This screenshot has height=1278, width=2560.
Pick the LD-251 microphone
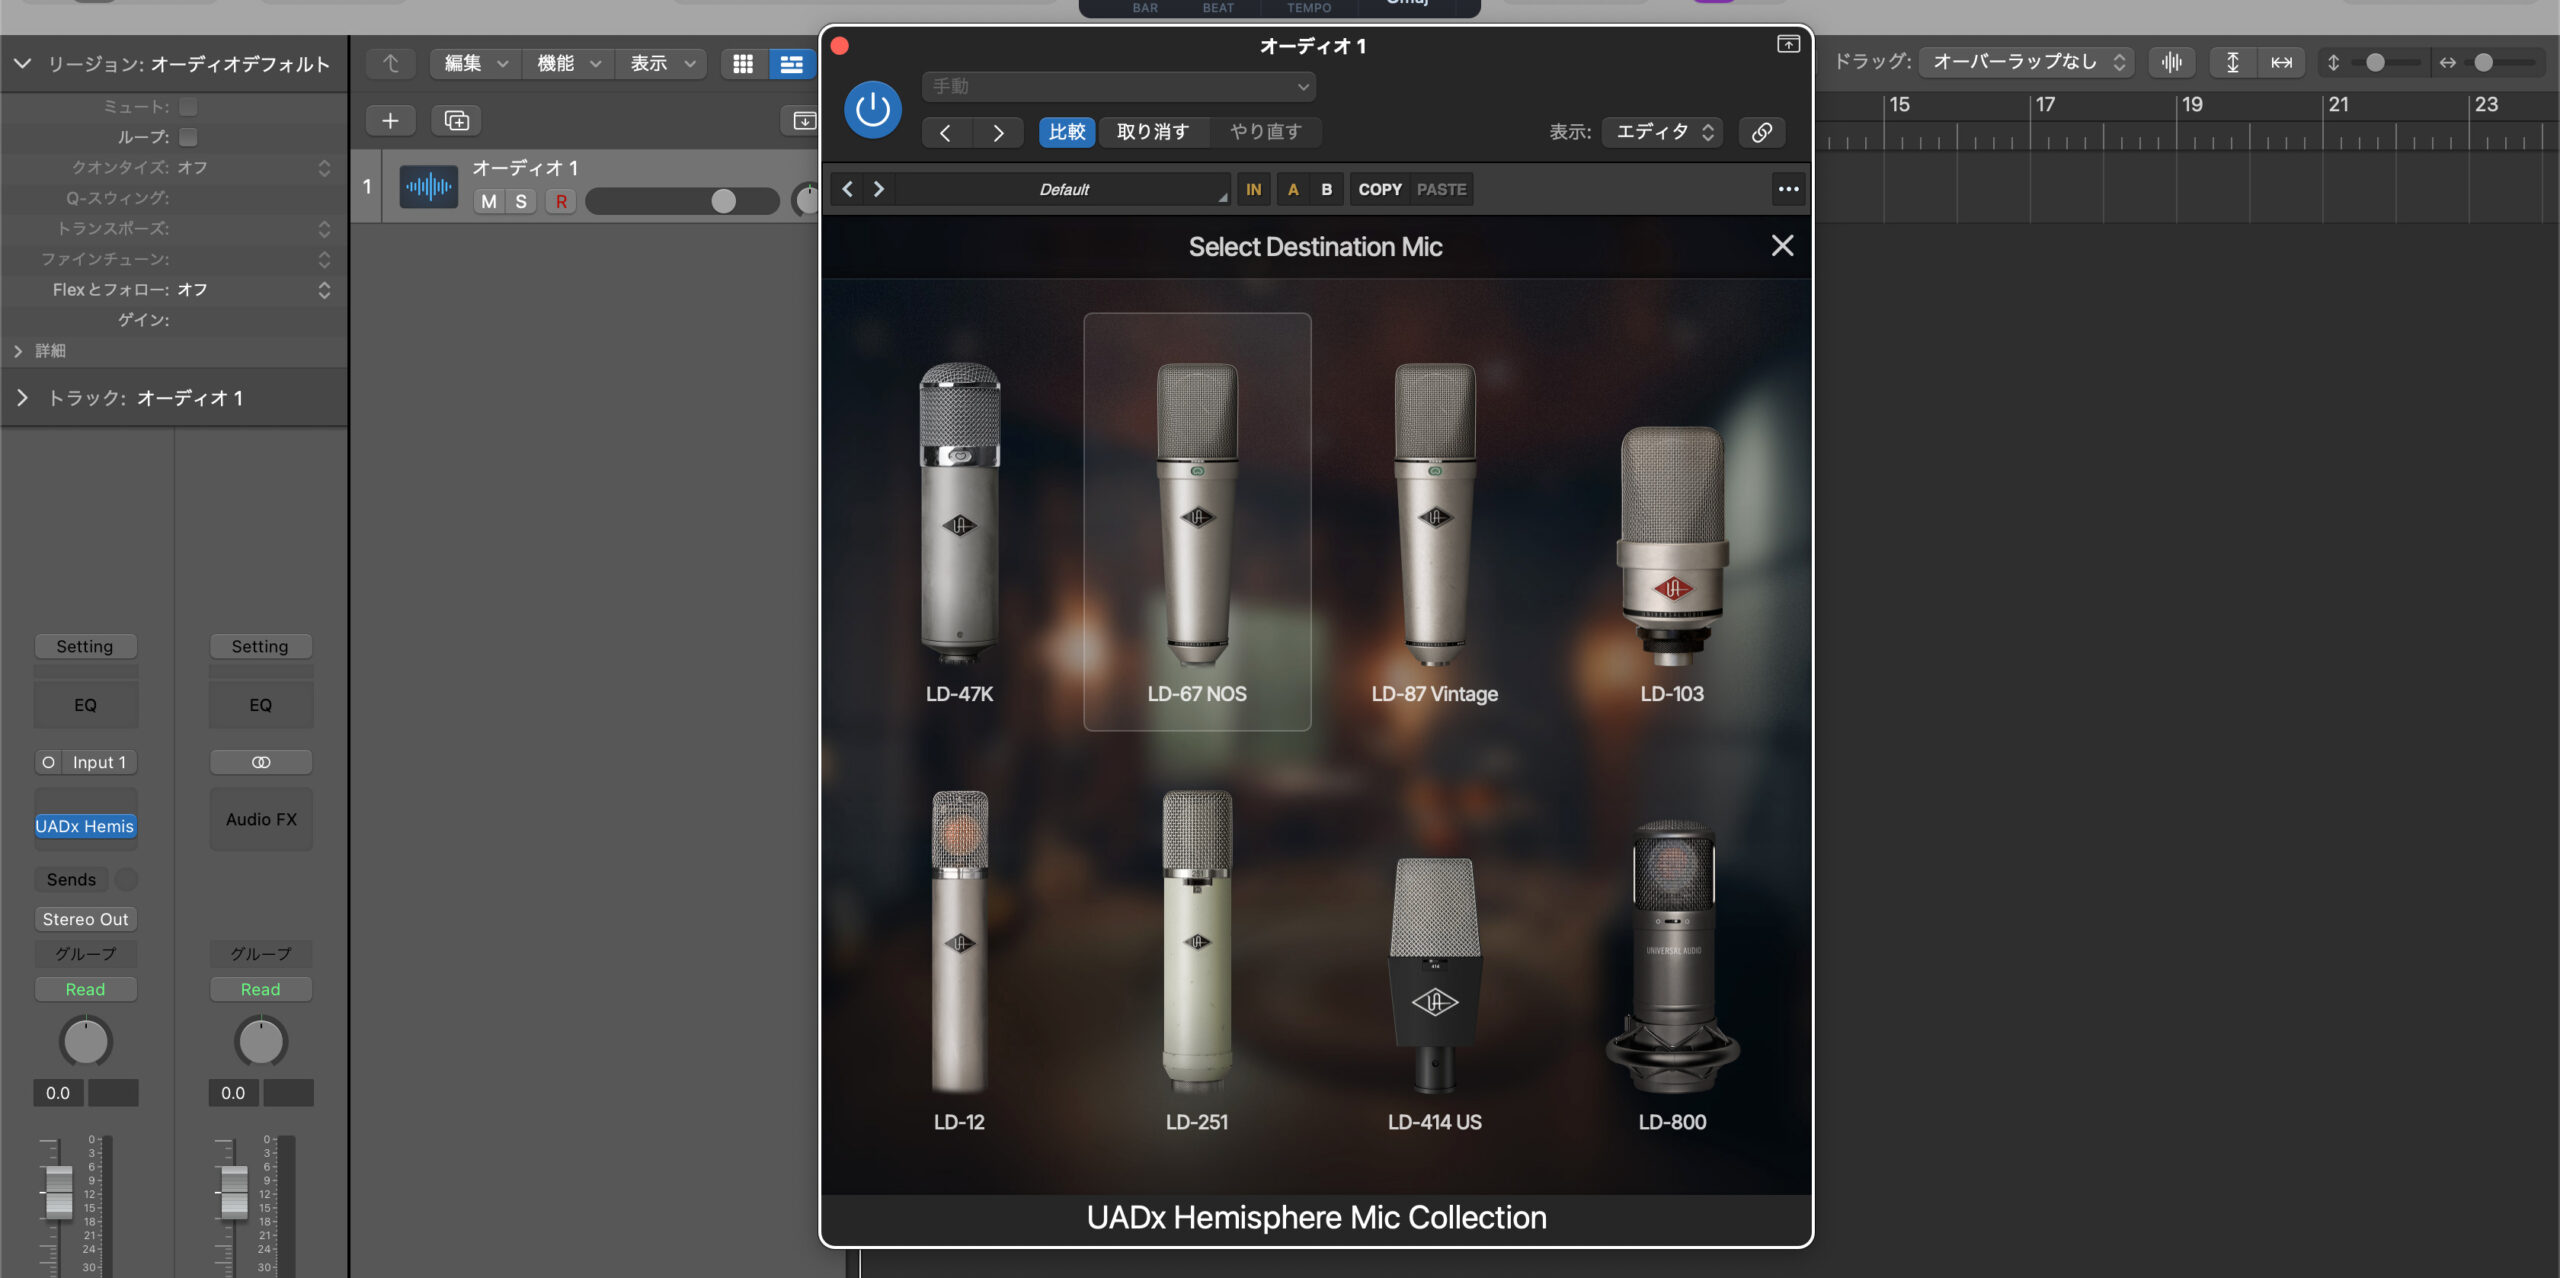[1196, 960]
